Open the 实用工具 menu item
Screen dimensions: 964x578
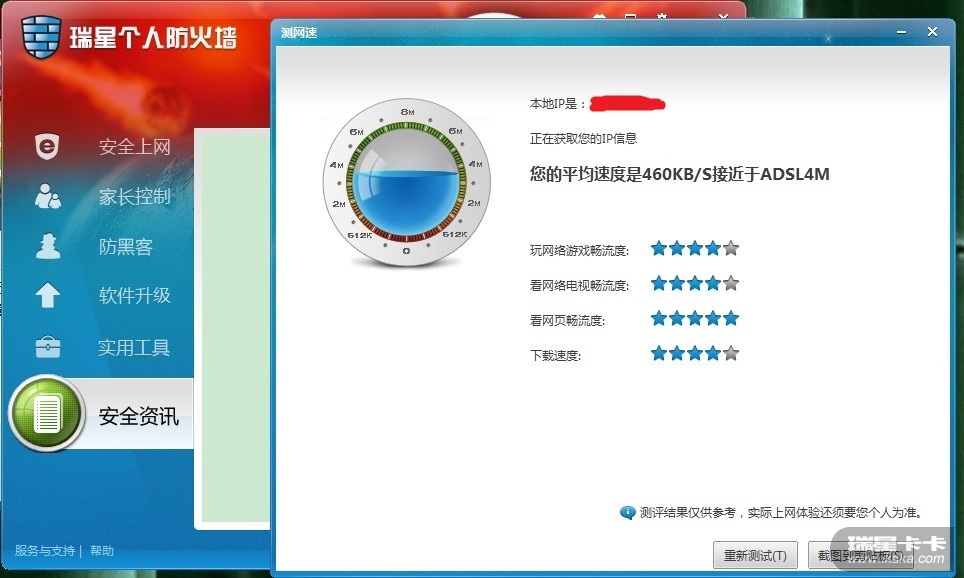(x=134, y=348)
